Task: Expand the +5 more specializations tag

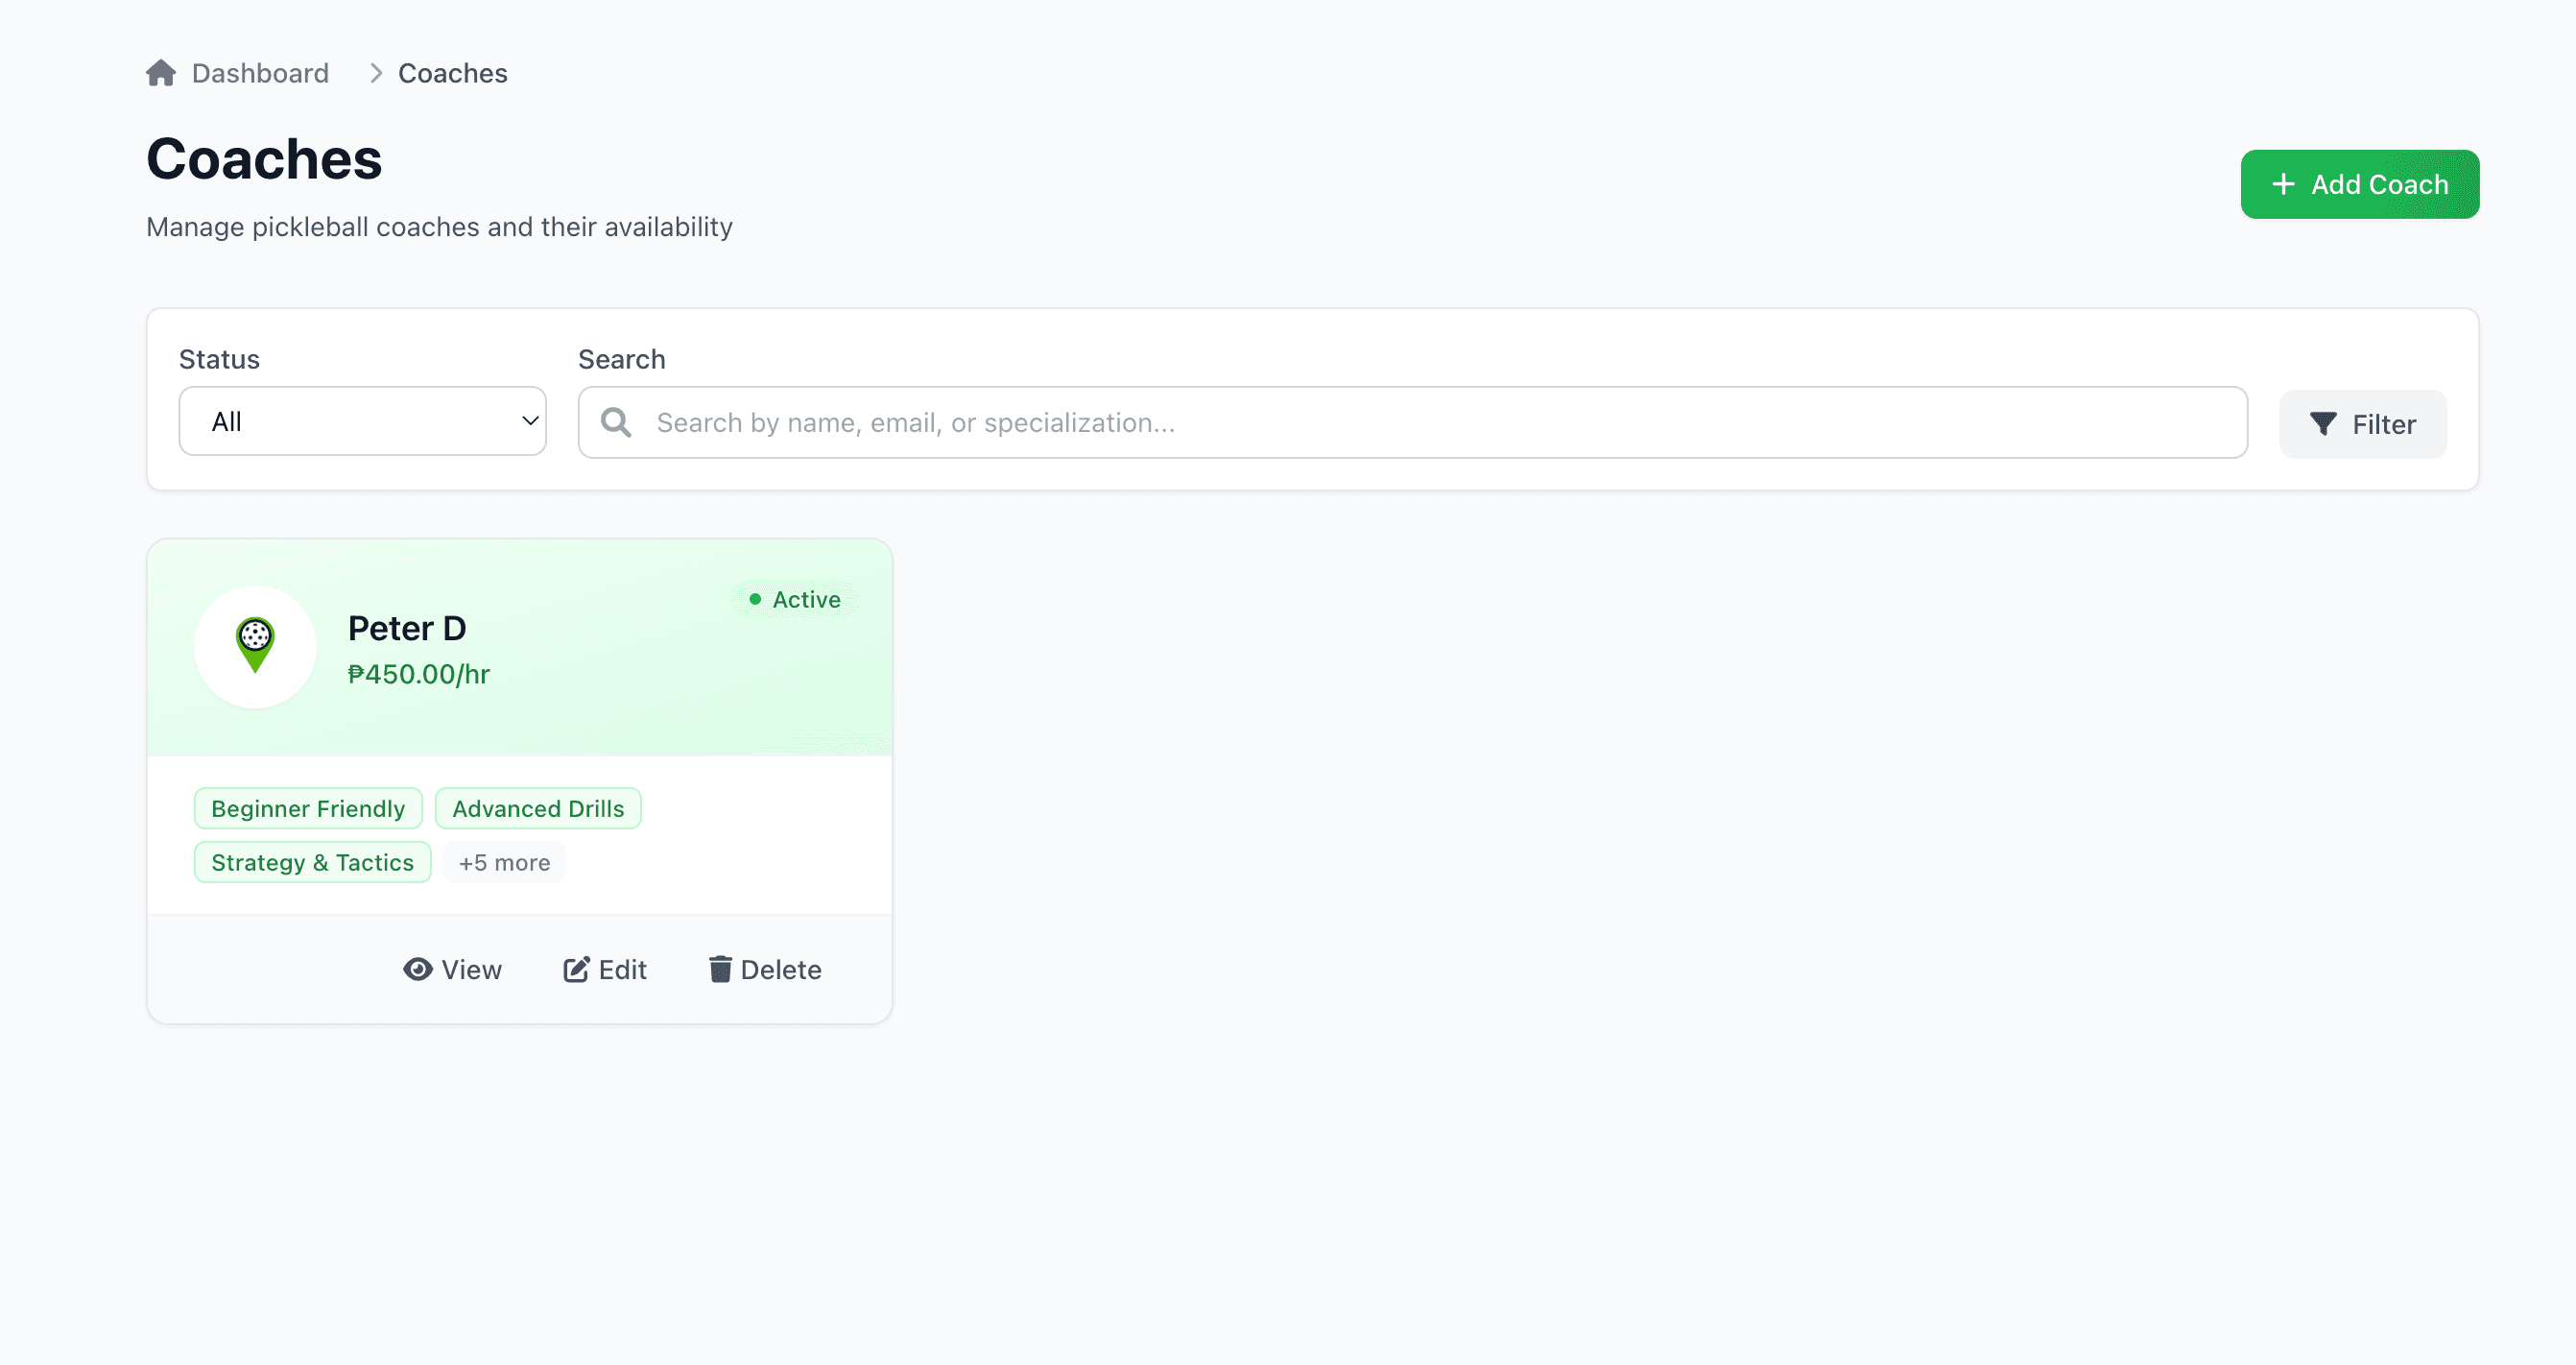Action: click(504, 861)
